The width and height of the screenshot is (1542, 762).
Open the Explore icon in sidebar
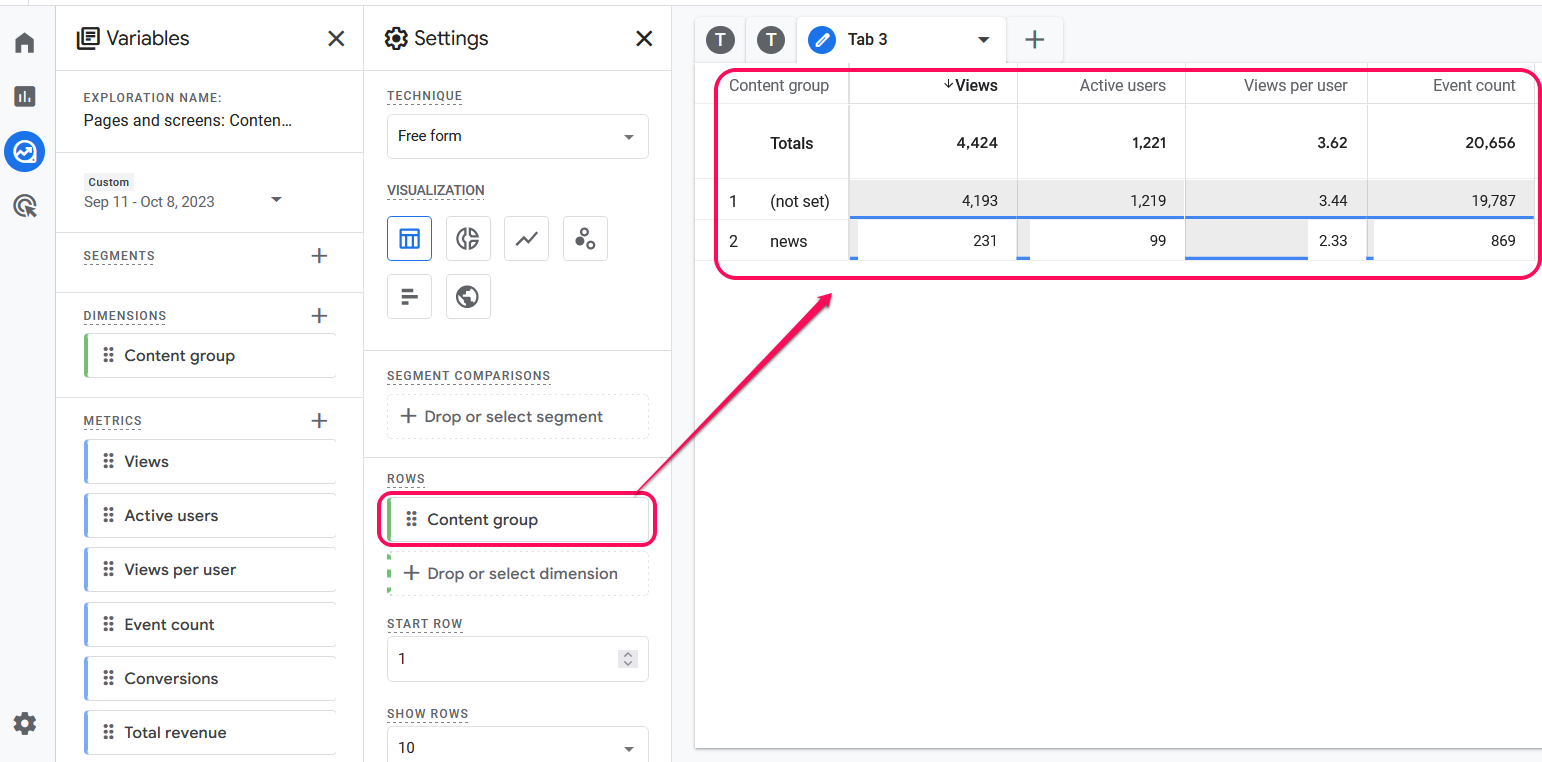(25, 152)
